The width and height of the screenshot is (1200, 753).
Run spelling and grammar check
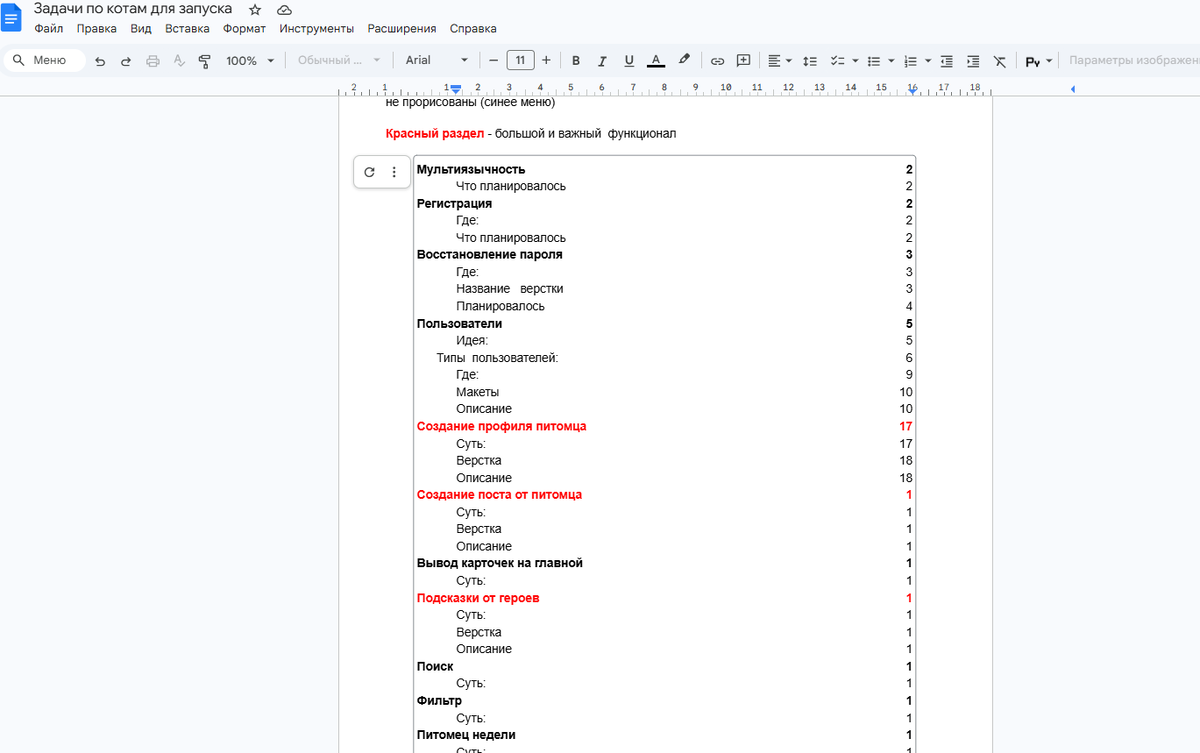tap(179, 61)
